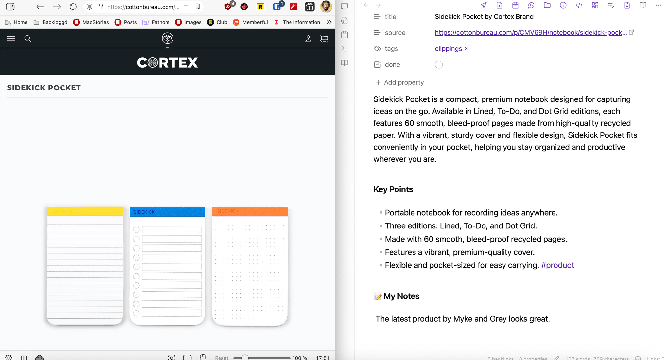Click the note title value Sidekick Pocket
This screenshot has height=360, width=670.
coord(484,17)
